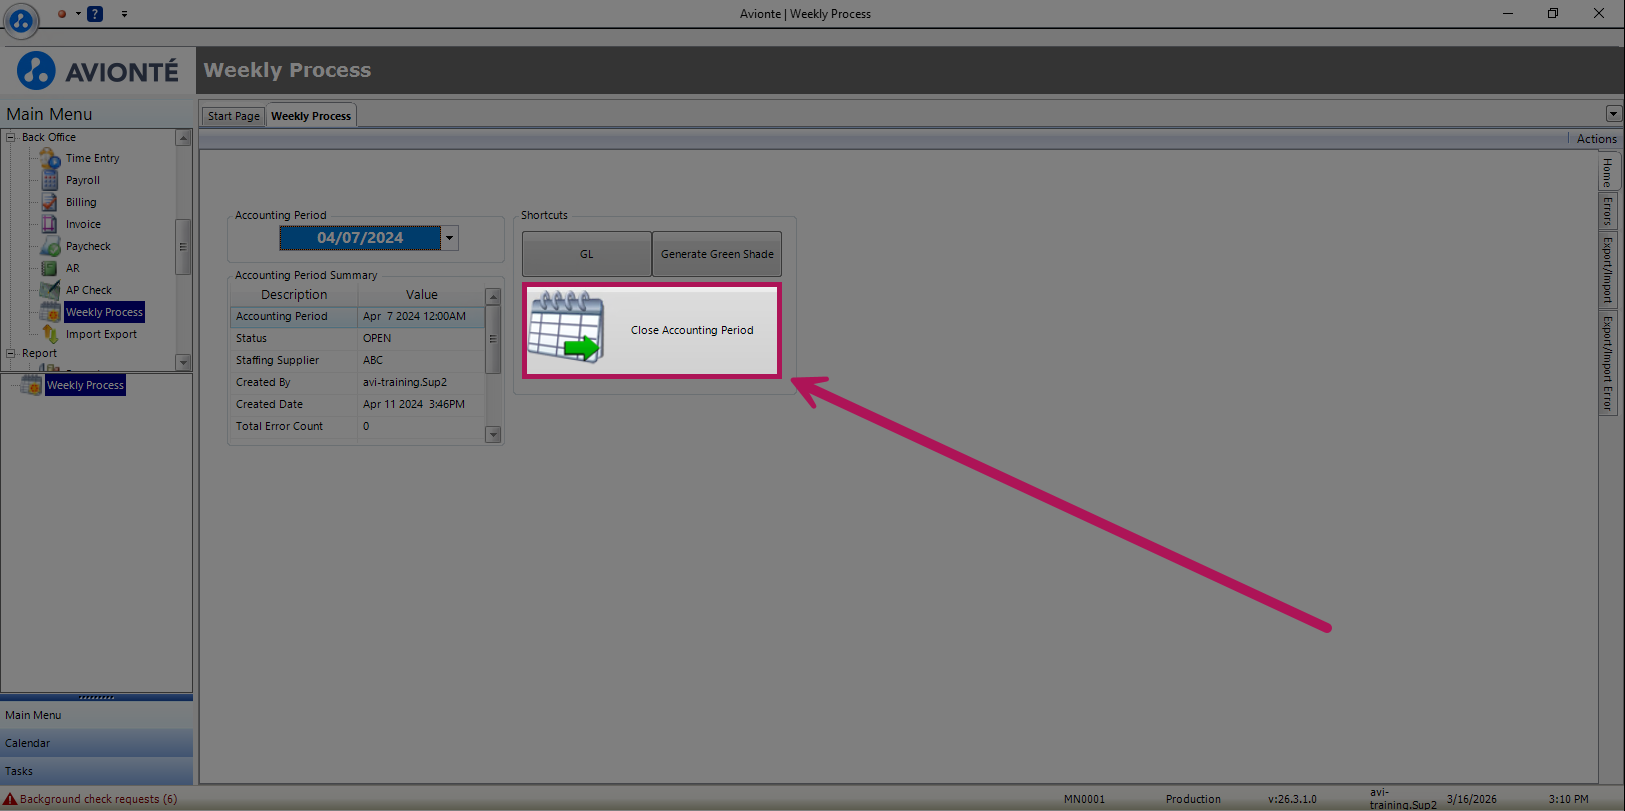Open the Invoice icon in the tree
The image size is (1625, 811).
tap(50, 224)
